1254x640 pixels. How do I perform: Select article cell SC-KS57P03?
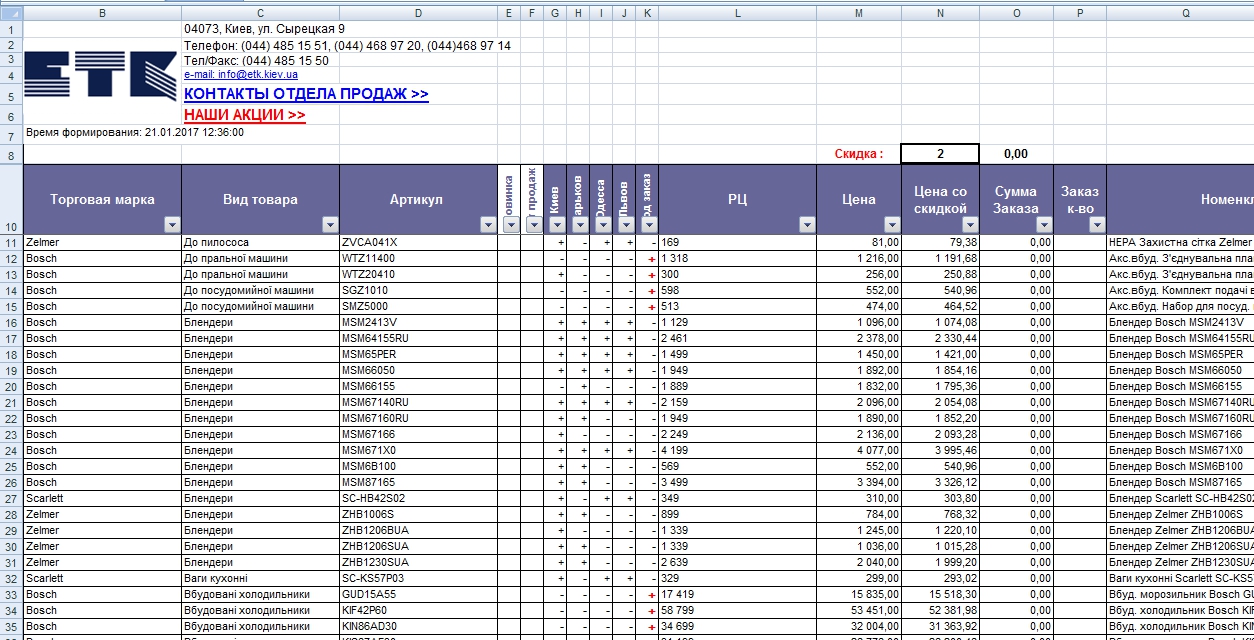[x=418, y=578]
